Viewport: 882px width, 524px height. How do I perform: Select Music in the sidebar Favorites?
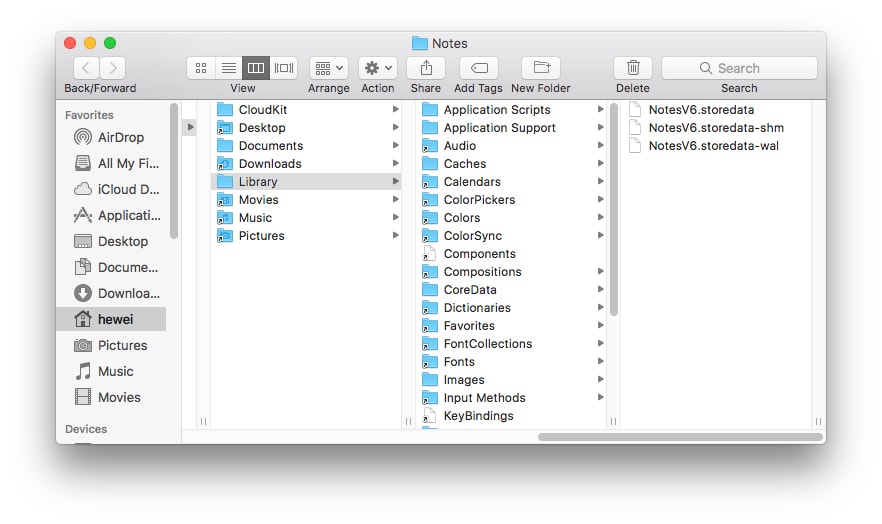coord(110,371)
